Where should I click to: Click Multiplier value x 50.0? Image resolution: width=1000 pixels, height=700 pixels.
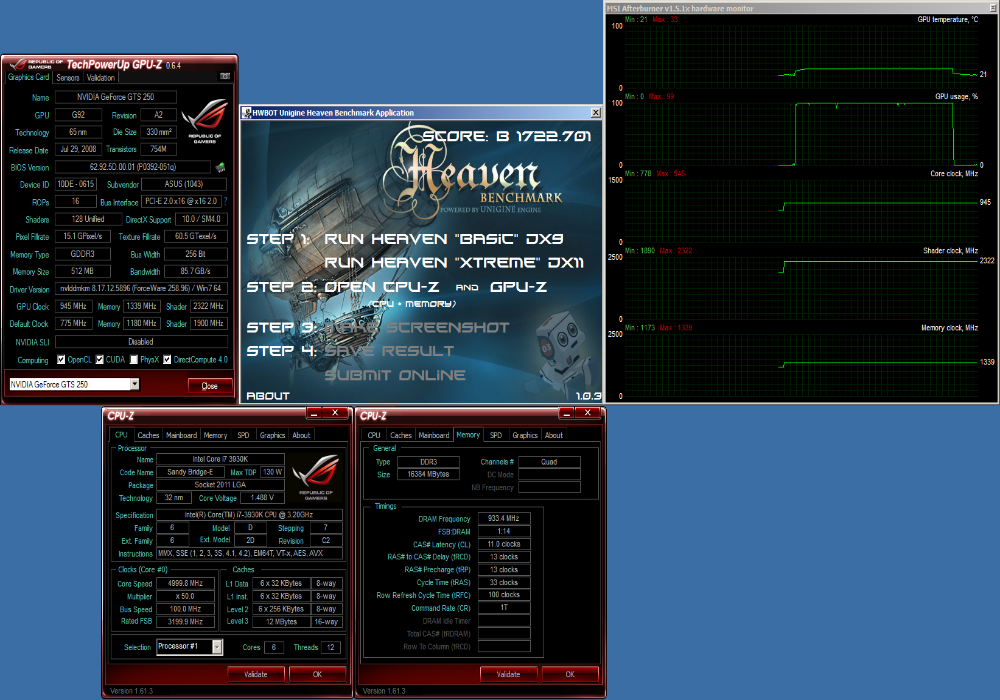(186, 596)
